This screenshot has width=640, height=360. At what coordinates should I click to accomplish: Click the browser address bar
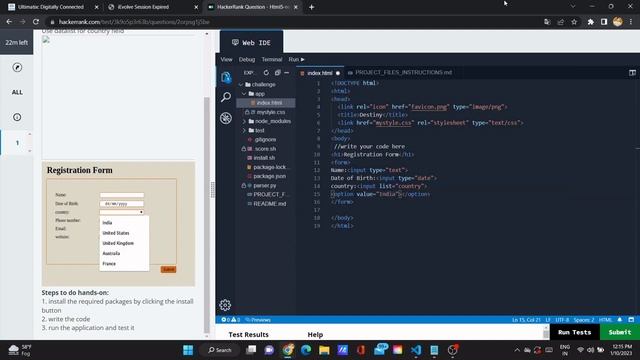coord(294,22)
